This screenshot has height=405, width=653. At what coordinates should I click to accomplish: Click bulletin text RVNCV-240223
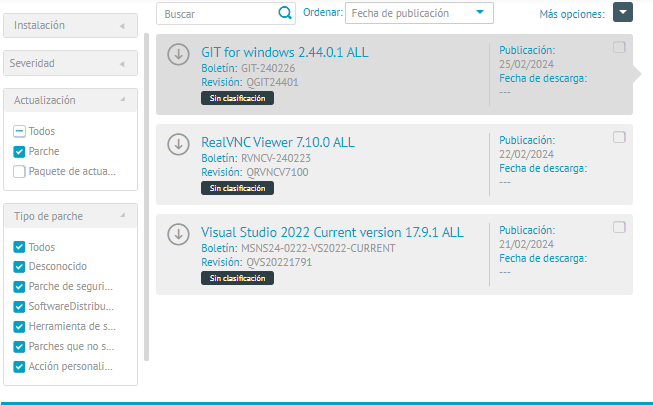click(276, 158)
